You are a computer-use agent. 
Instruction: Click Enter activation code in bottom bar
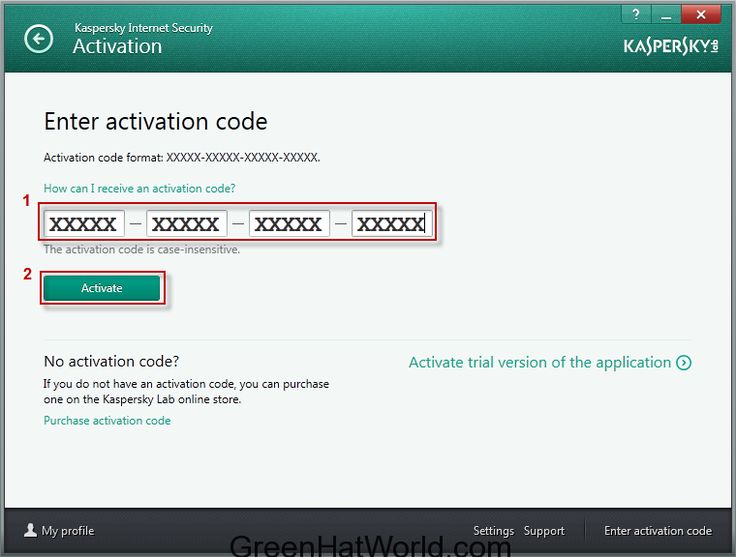point(658,531)
